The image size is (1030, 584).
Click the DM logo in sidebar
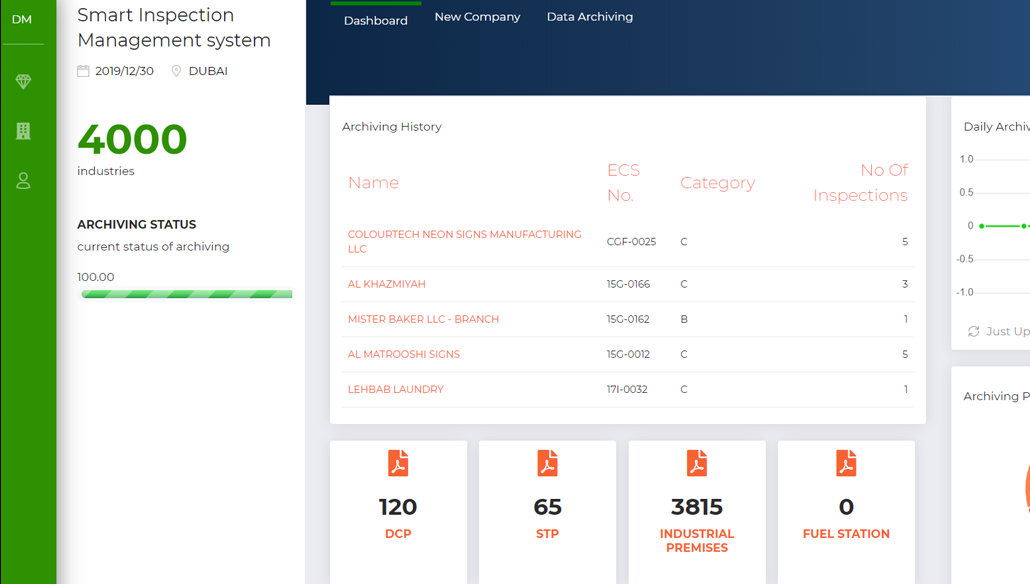click(x=22, y=20)
